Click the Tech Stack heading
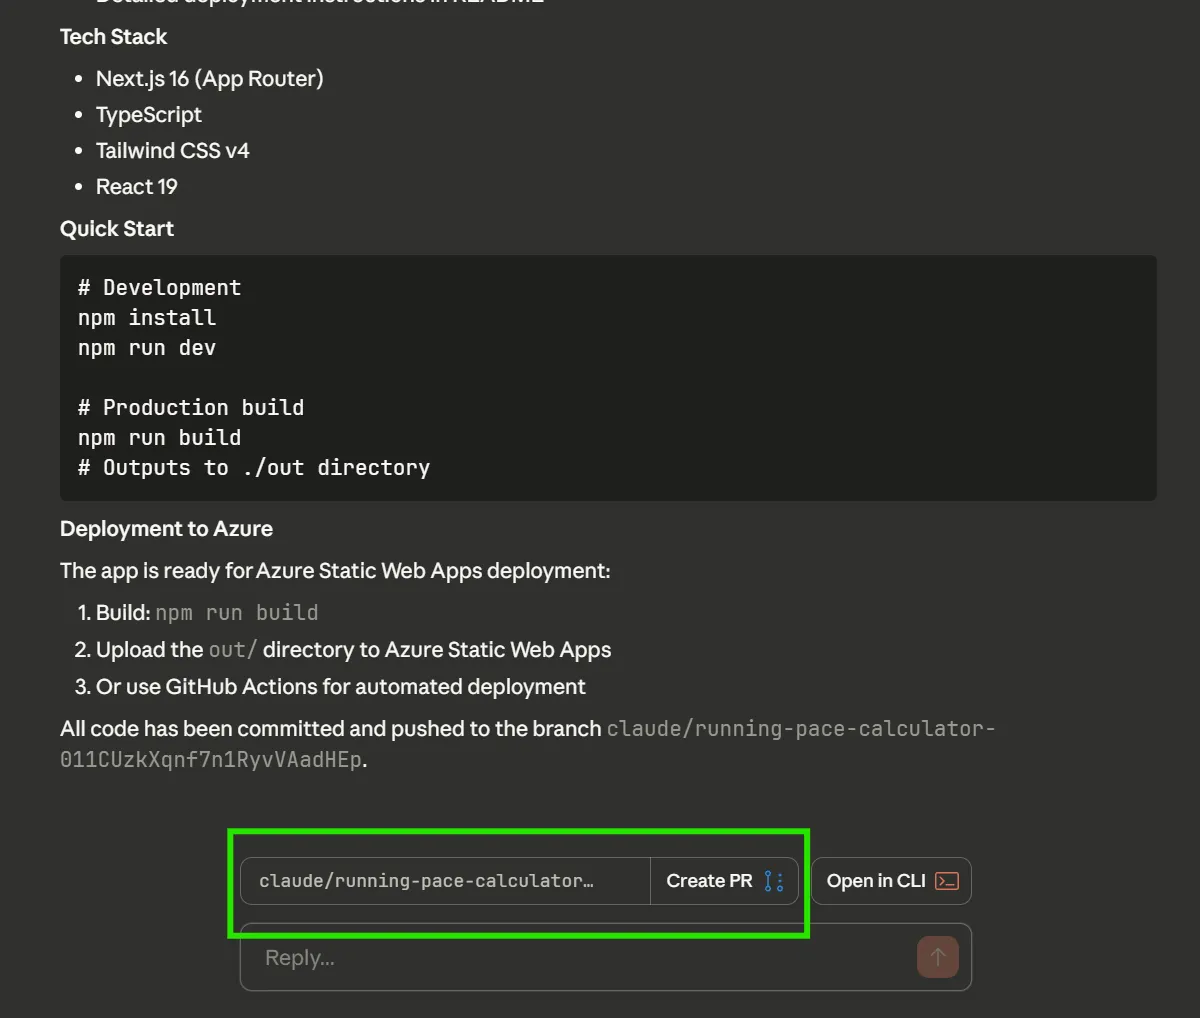 (x=113, y=37)
